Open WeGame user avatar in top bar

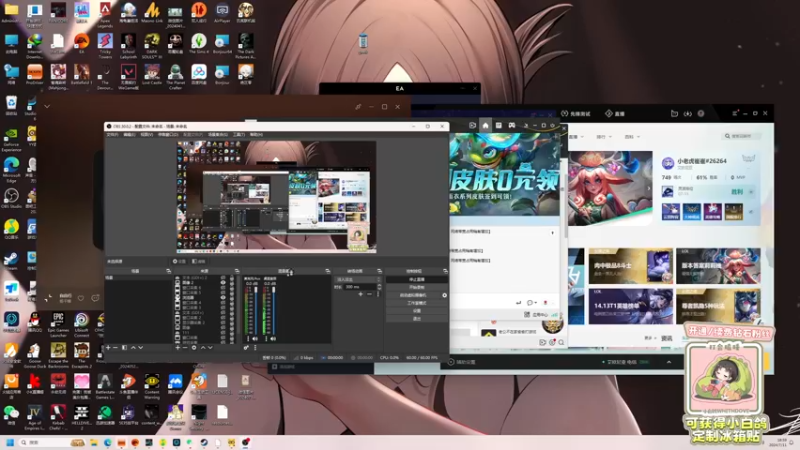coord(701,113)
